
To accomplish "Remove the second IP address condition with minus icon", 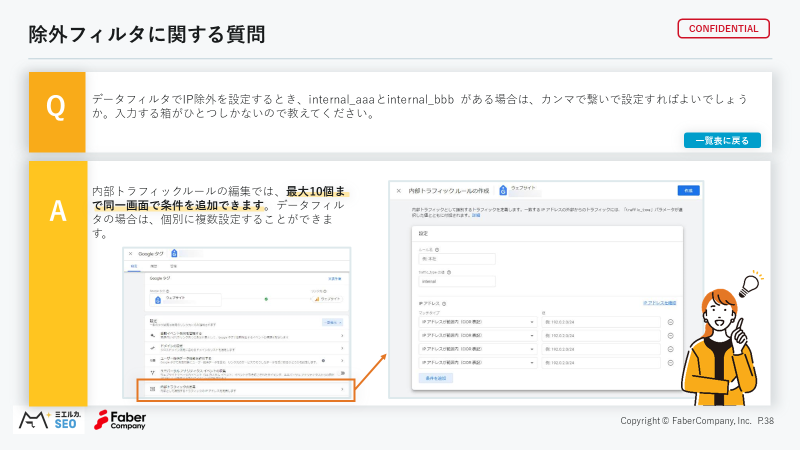I will (670, 336).
